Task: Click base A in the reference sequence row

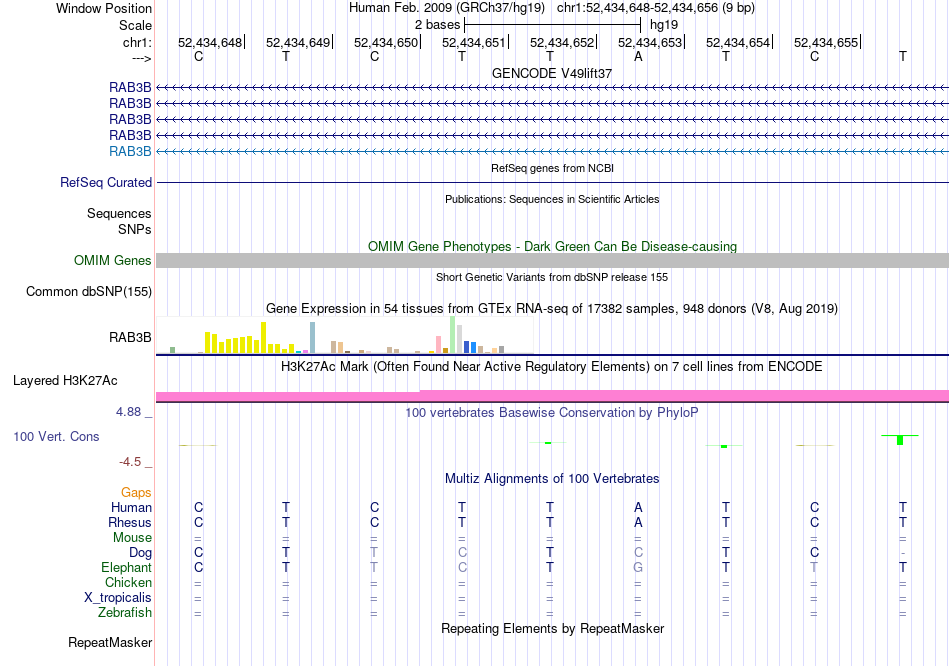Action: pyautogui.click(x=638, y=56)
